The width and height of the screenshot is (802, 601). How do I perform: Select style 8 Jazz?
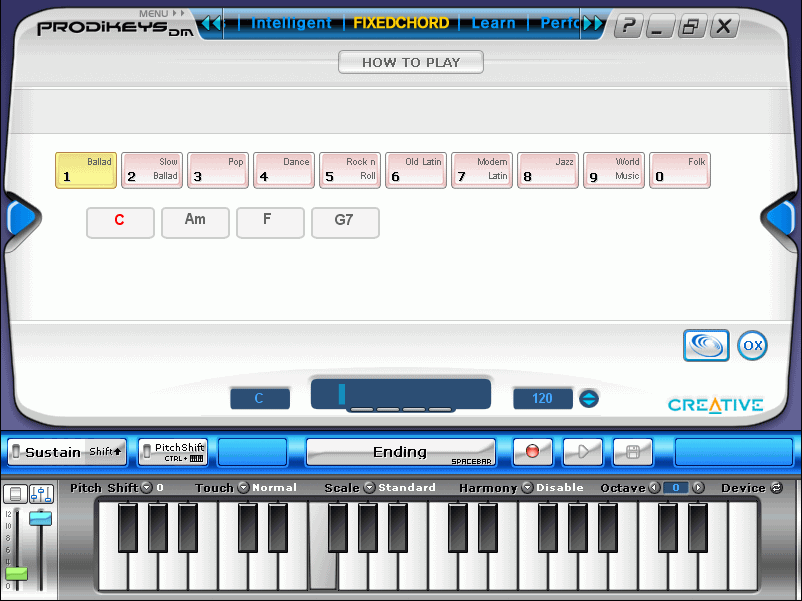pos(548,170)
